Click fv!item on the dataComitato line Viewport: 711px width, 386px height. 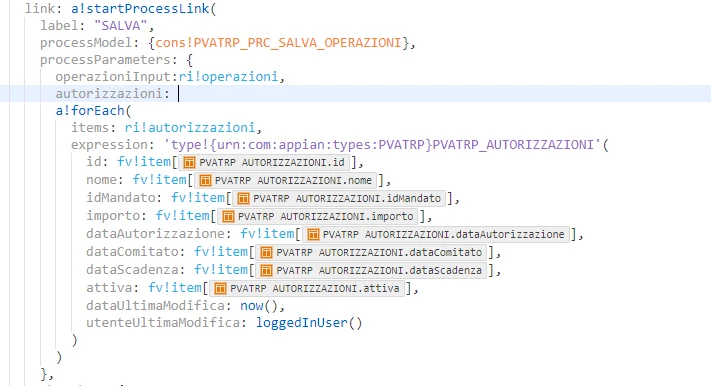221,252
